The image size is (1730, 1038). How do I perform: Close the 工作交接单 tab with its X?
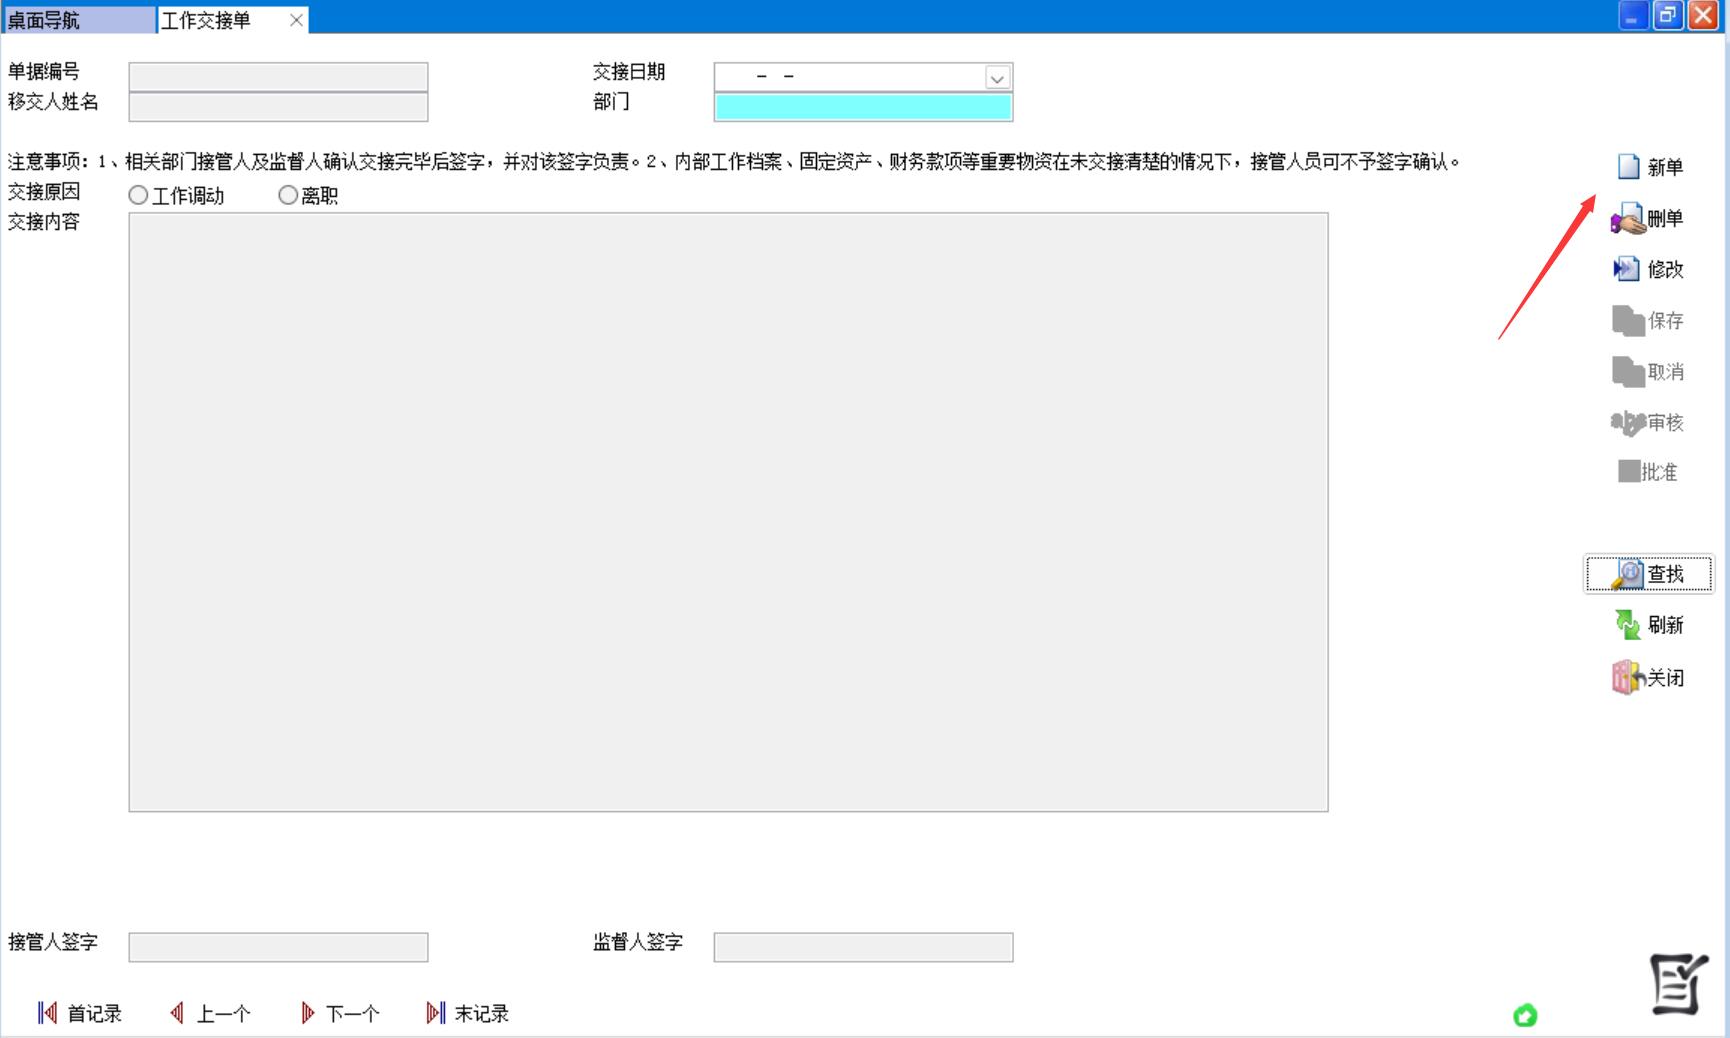pyautogui.click(x=296, y=20)
